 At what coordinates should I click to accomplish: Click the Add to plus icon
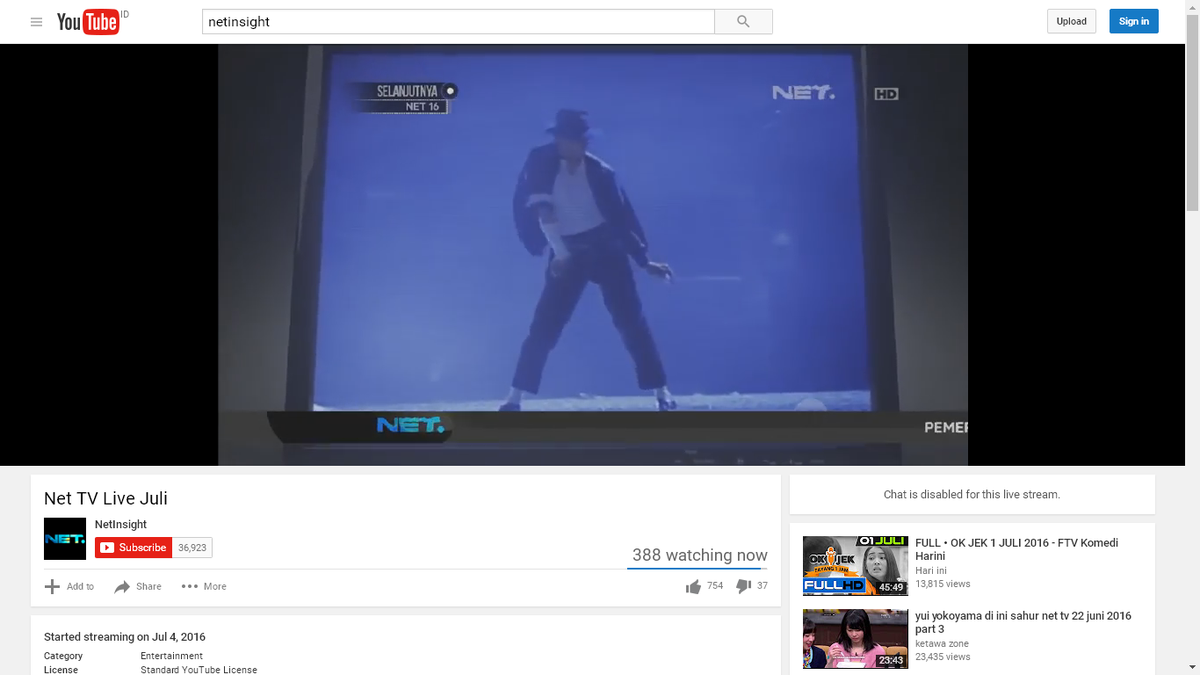[x=53, y=586]
